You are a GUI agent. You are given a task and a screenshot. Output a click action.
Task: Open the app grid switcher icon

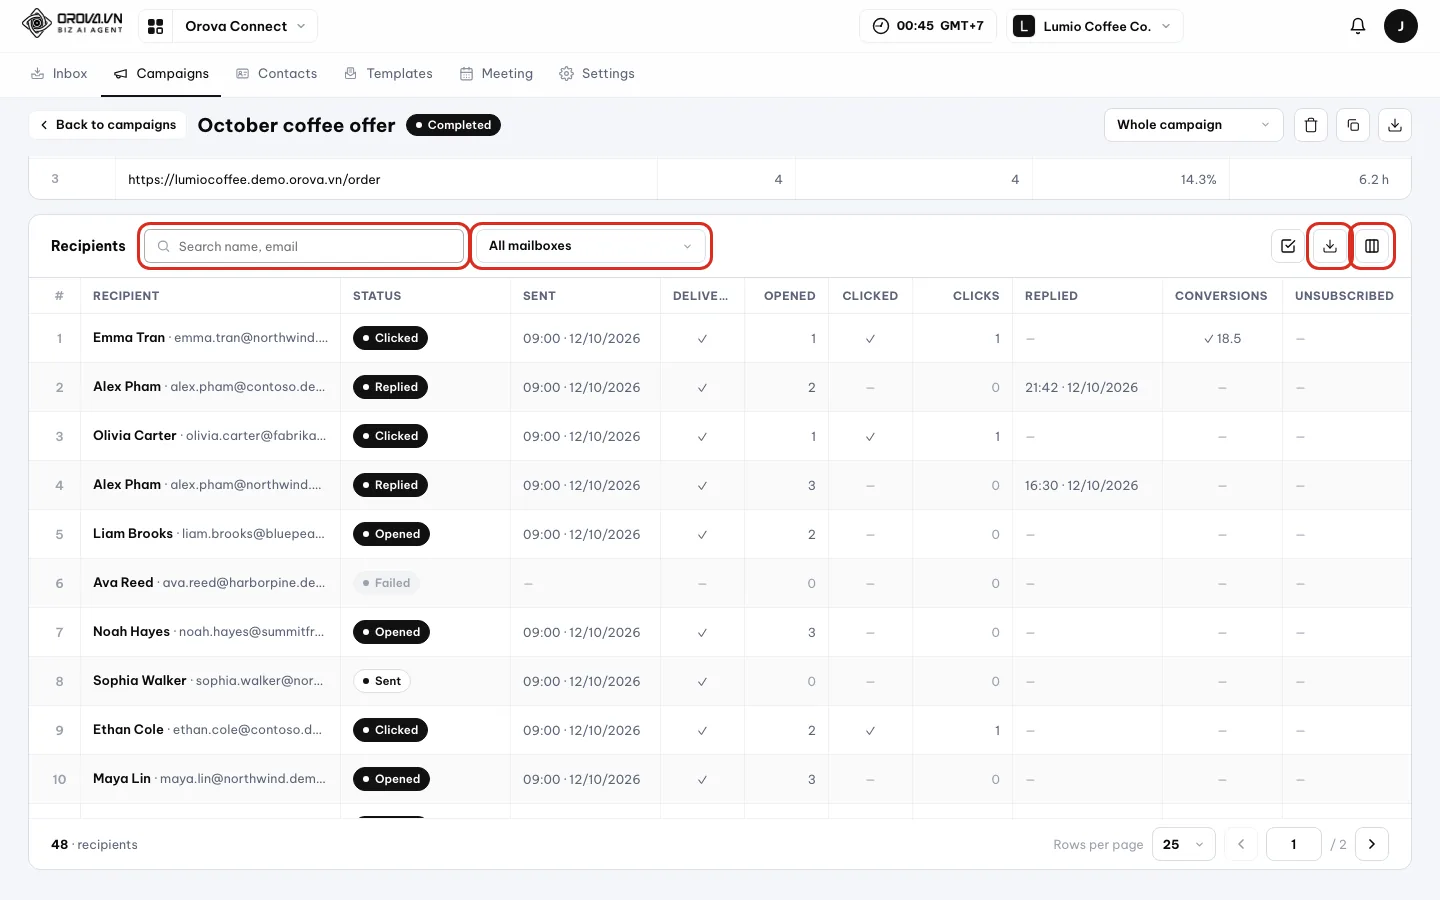(x=155, y=26)
